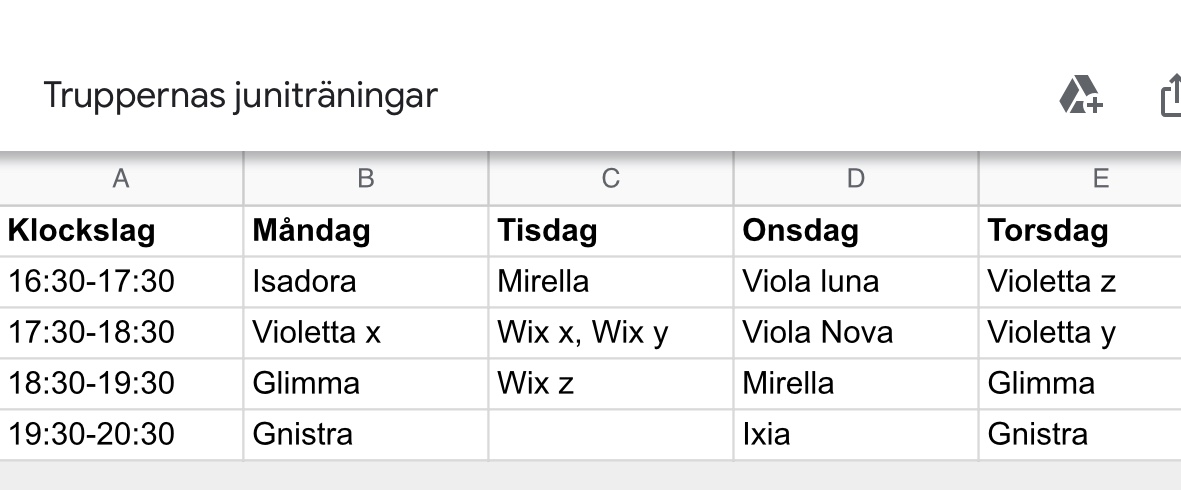
Task: Select the Violetta z cell
Action: [x=1080, y=282]
